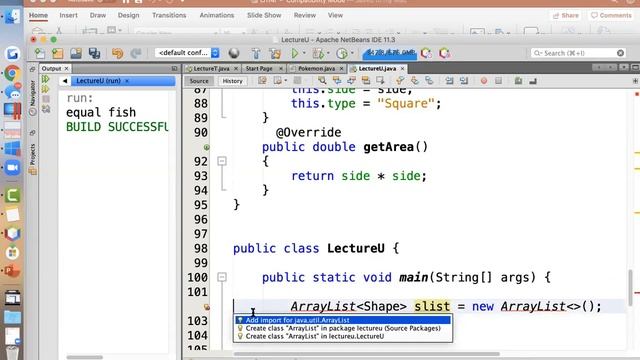Click the Shift Line Left icon
This screenshot has height=360, width=640.
click(449, 81)
